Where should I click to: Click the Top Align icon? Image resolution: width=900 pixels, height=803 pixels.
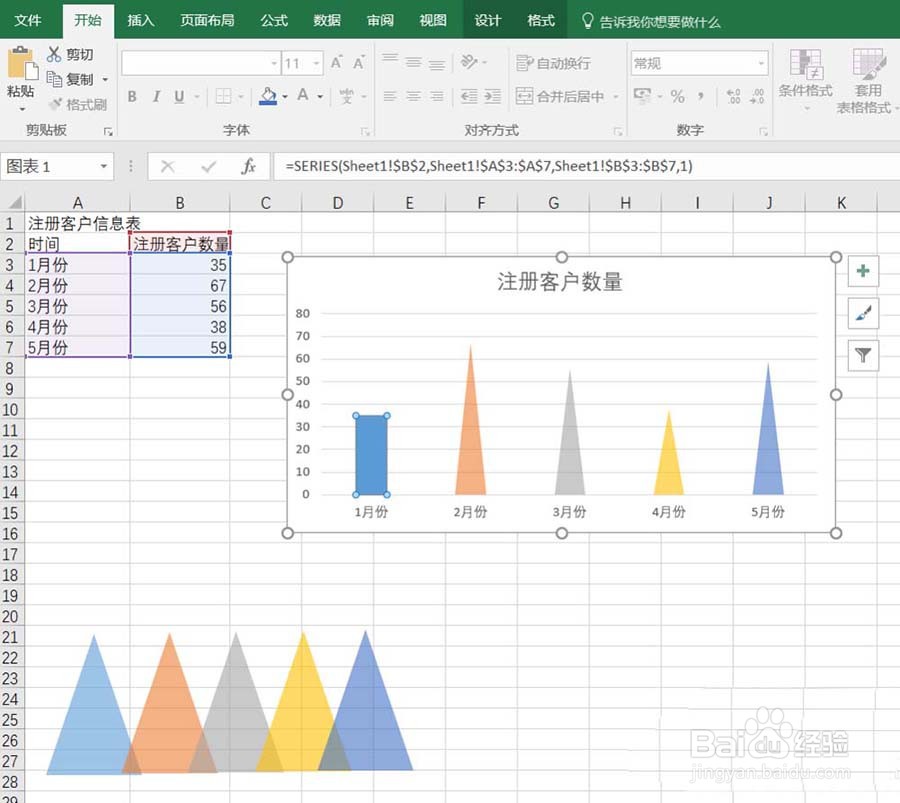tap(390, 60)
